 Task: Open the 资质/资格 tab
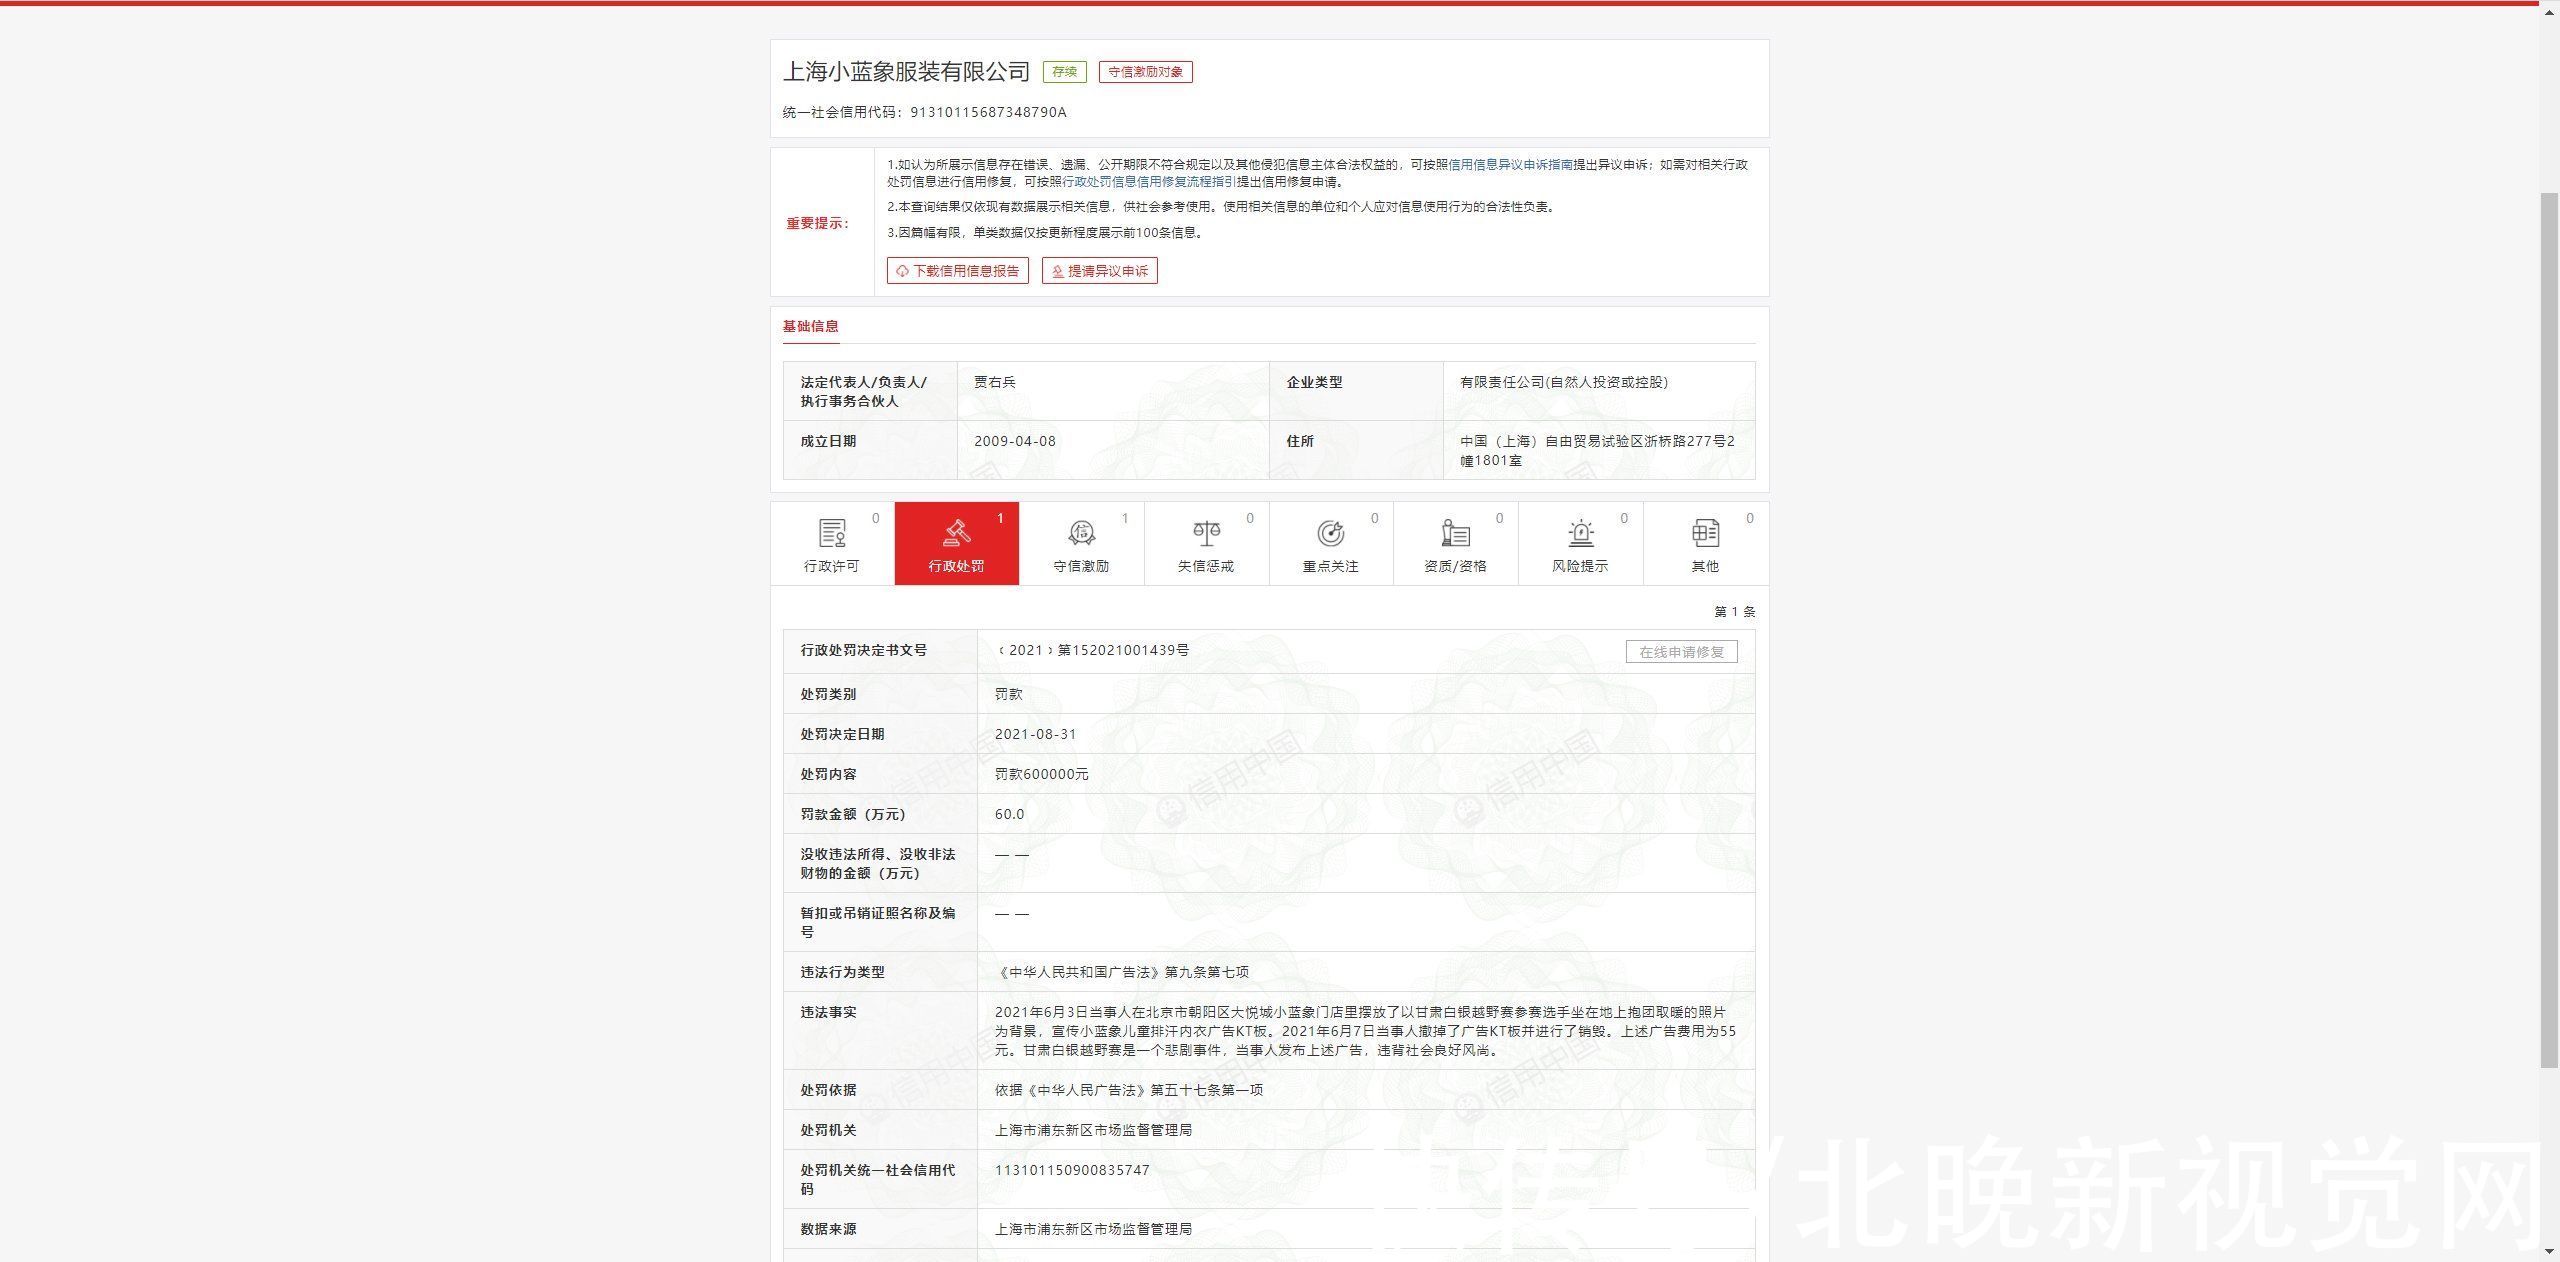1456,543
